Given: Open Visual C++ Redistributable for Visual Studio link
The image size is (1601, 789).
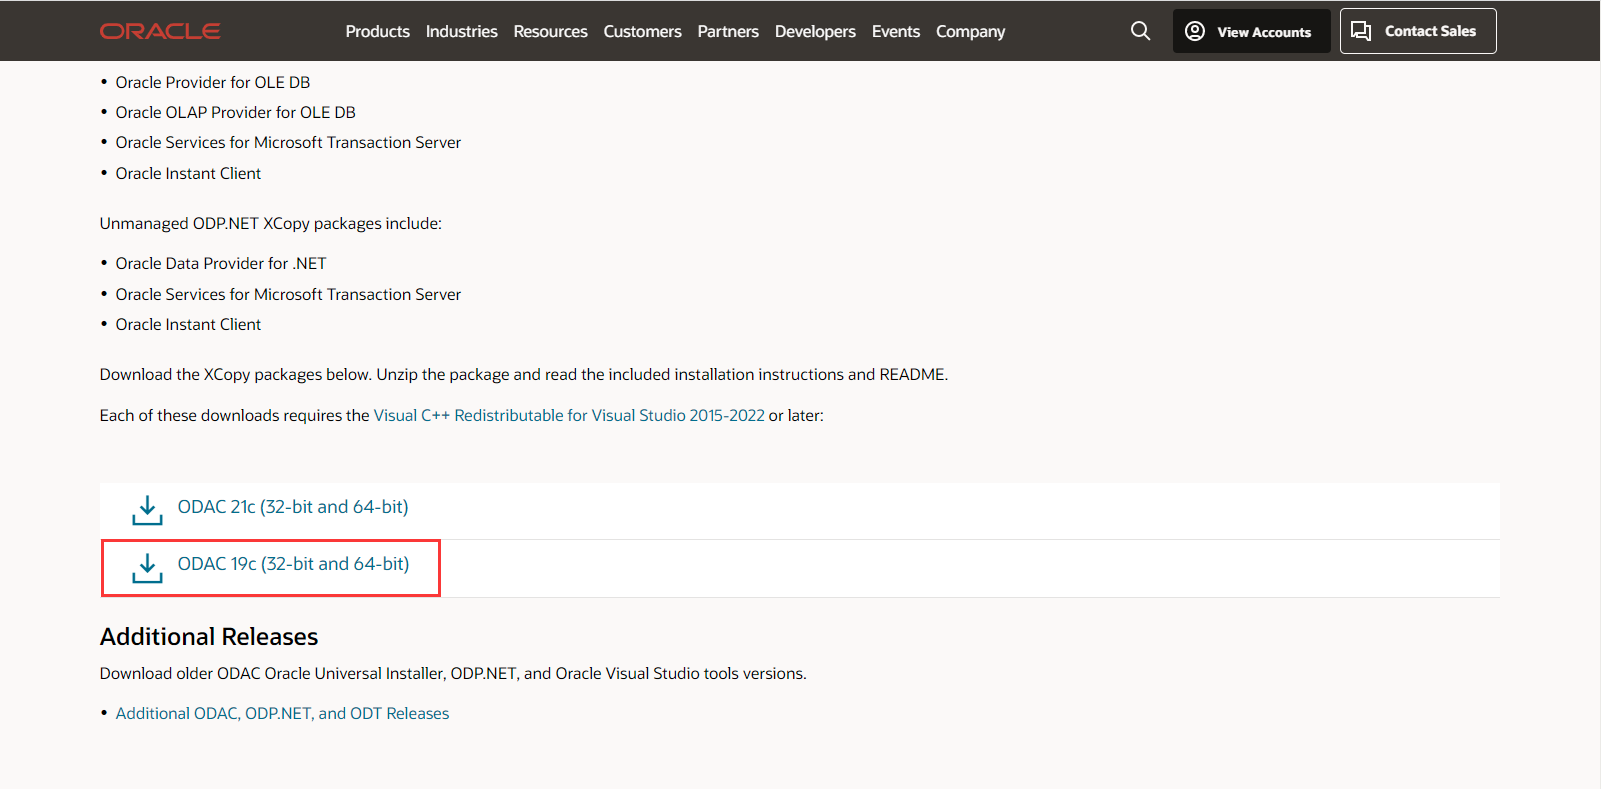Looking at the screenshot, I should (x=569, y=415).
